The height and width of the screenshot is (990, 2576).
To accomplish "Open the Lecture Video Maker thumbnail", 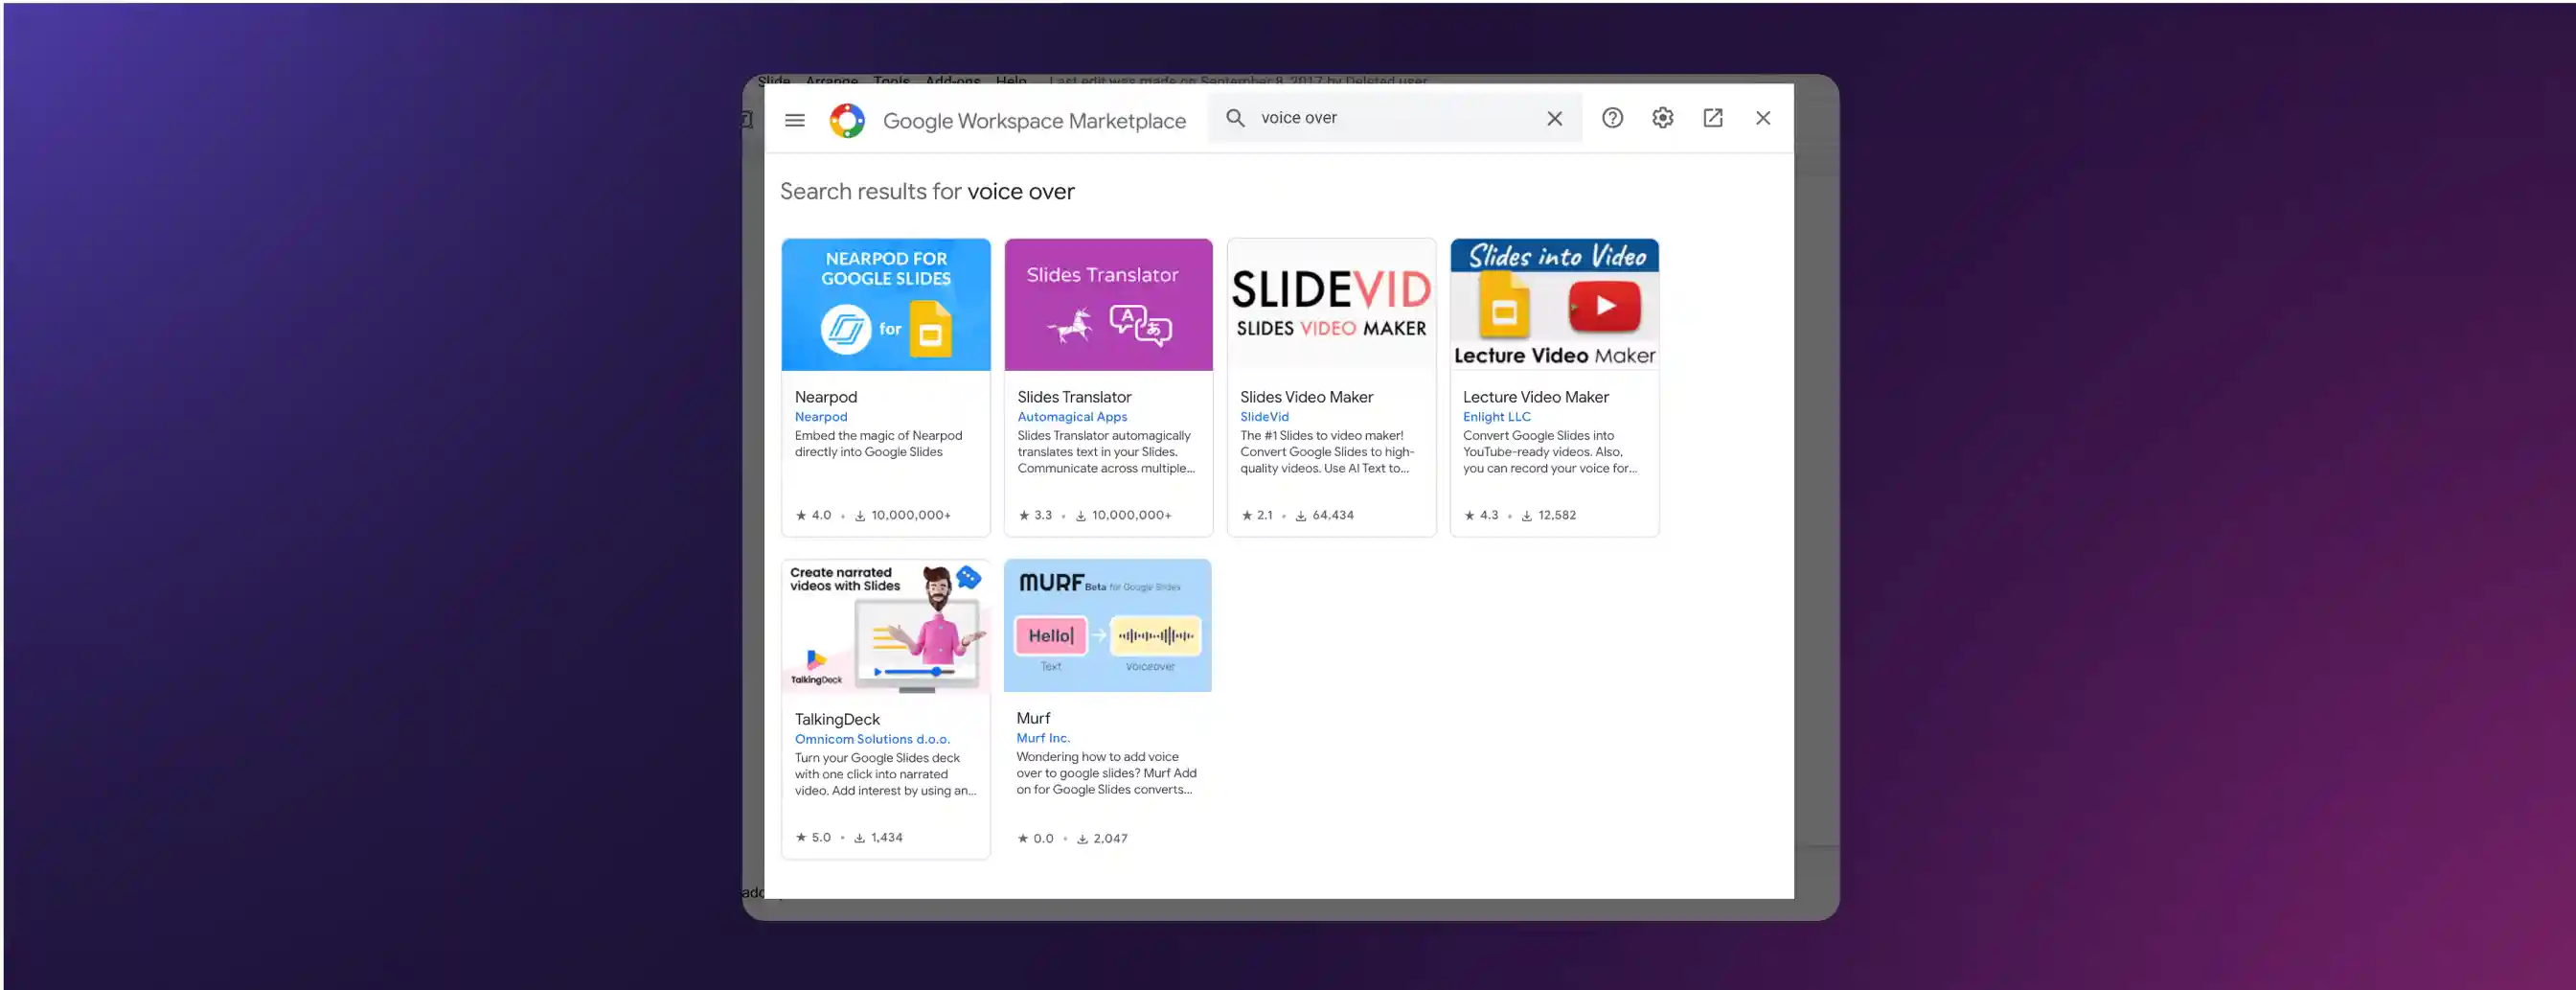I will tap(1554, 304).
